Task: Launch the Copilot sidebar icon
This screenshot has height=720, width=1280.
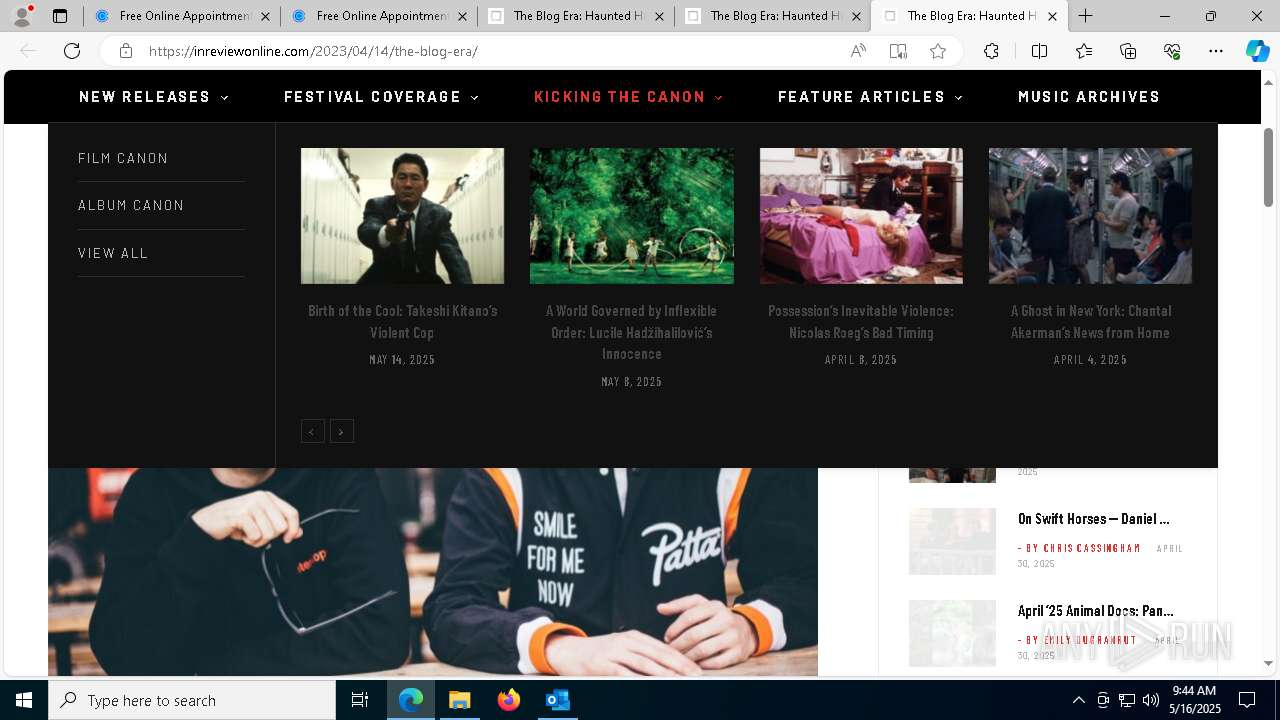Action: pyautogui.click(x=1257, y=51)
